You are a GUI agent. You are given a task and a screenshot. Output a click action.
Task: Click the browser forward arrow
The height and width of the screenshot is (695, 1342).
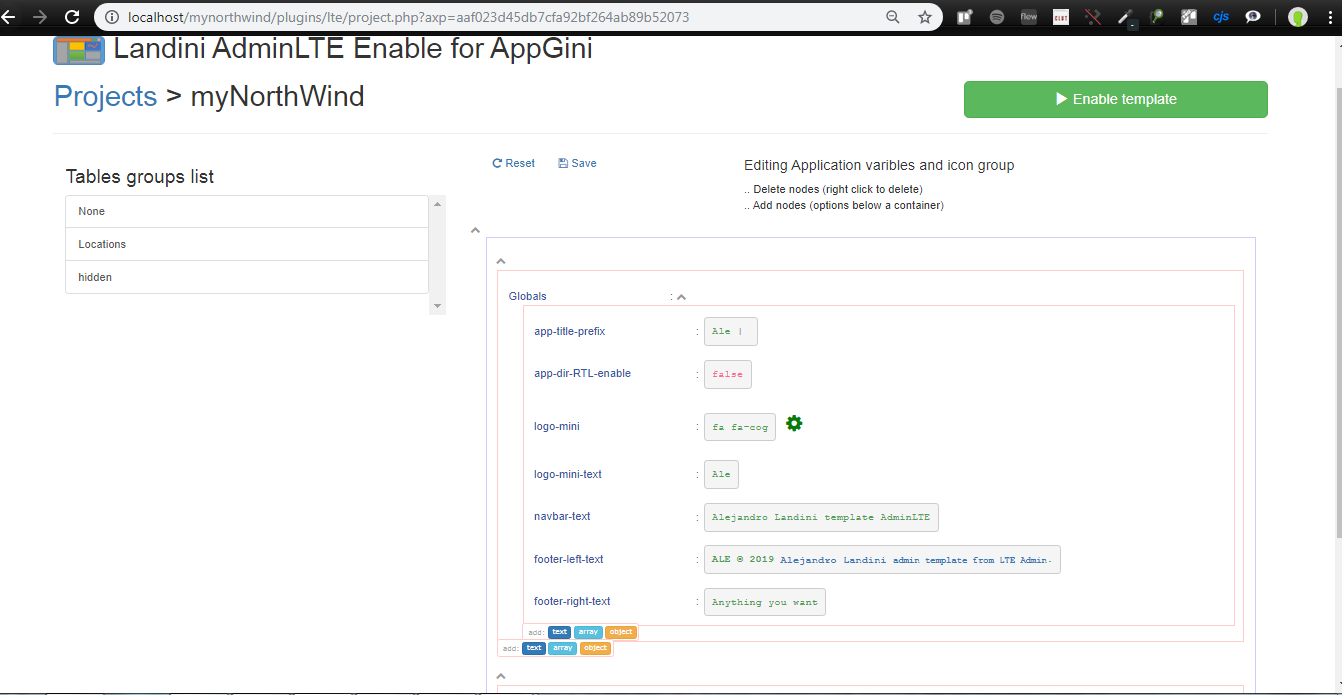(x=39, y=17)
